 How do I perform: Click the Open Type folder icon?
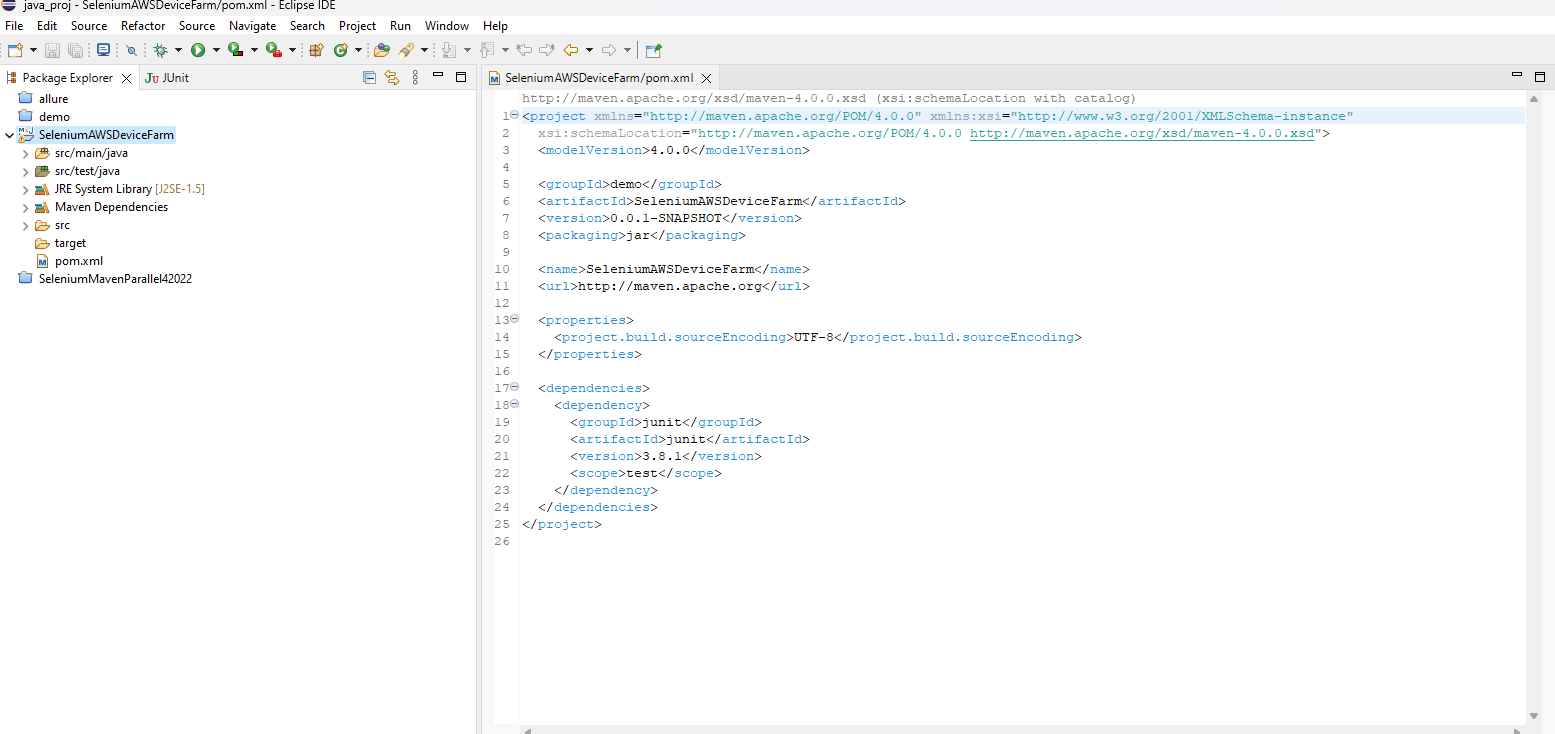point(381,50)
